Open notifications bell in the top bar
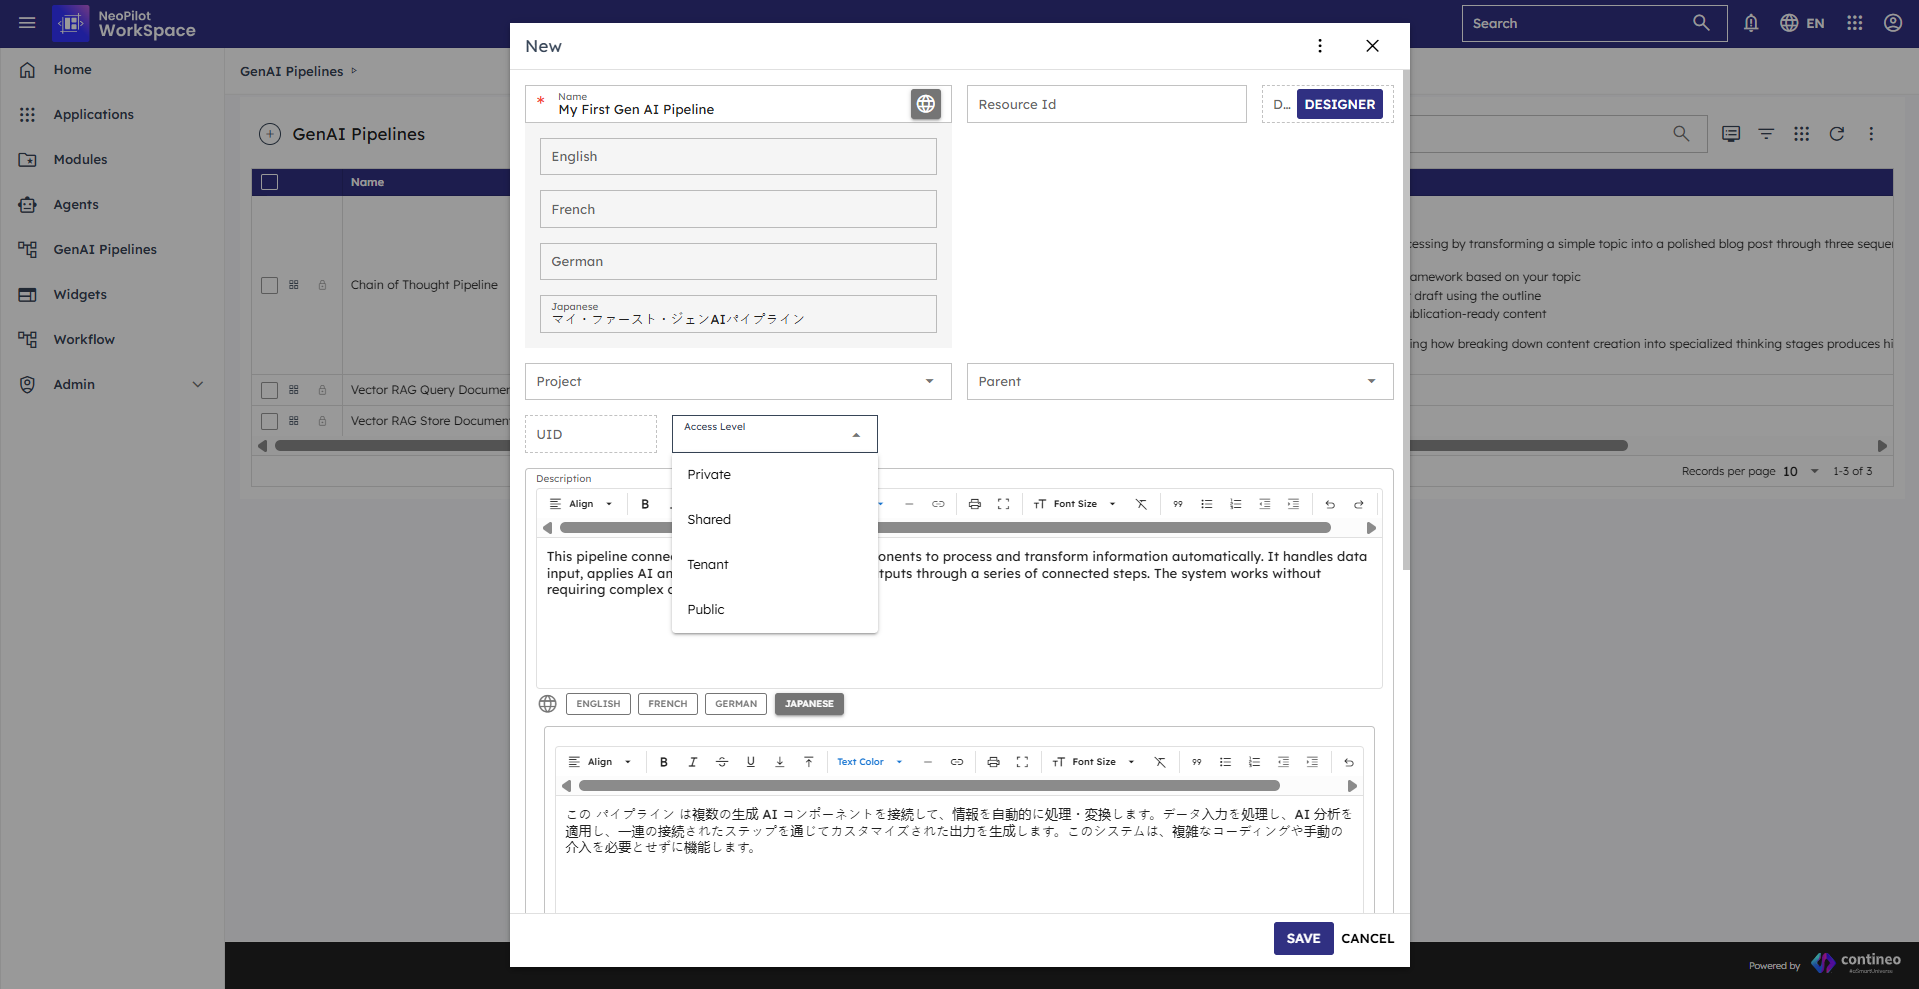 point(1750,23)
